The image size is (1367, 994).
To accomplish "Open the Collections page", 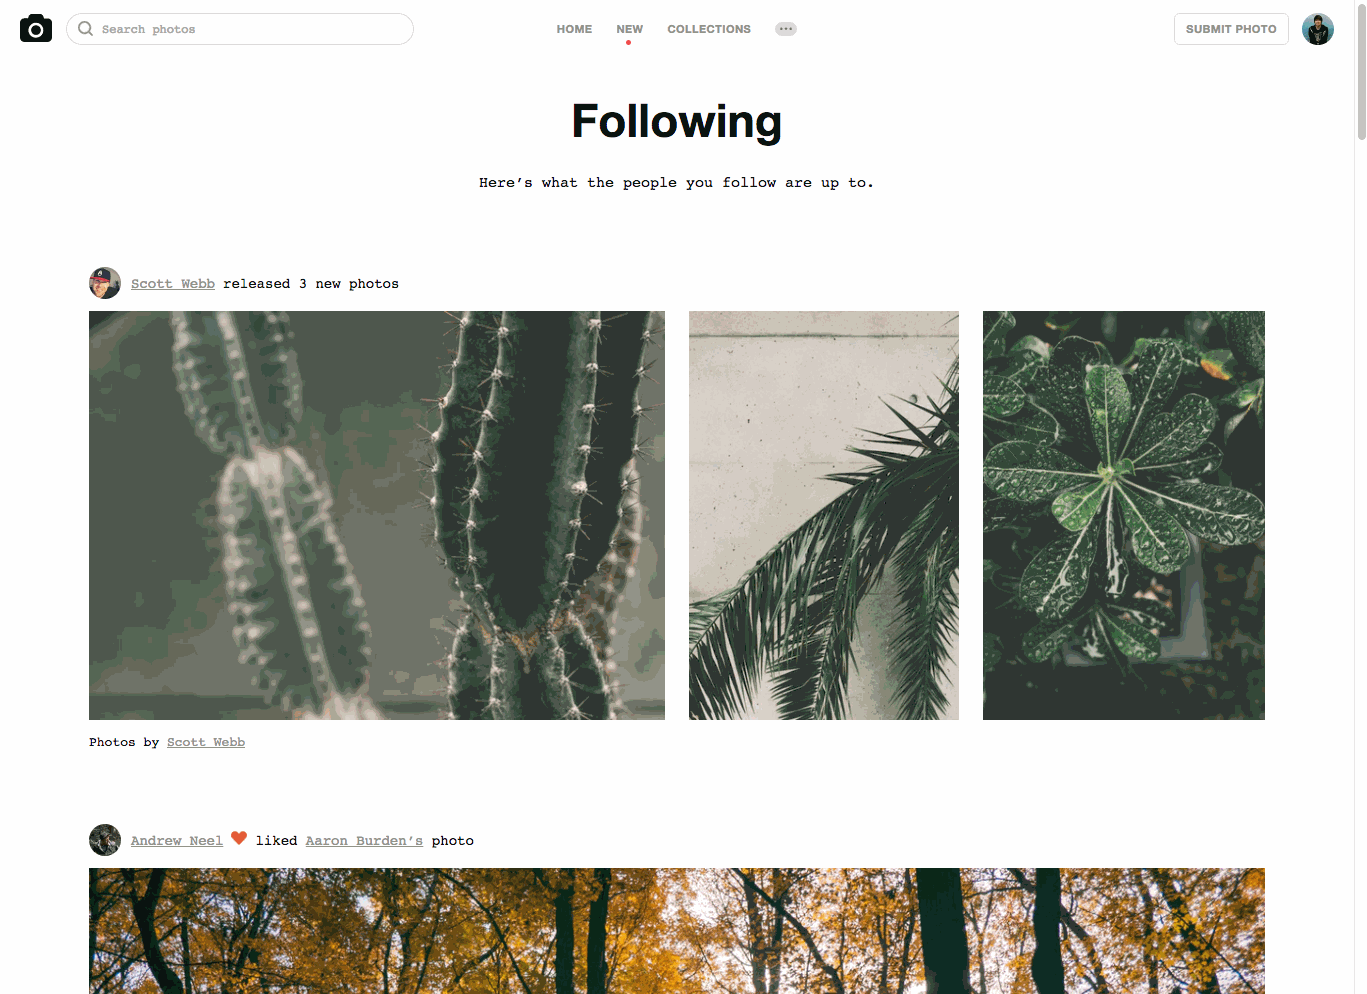I will (709, 29).
